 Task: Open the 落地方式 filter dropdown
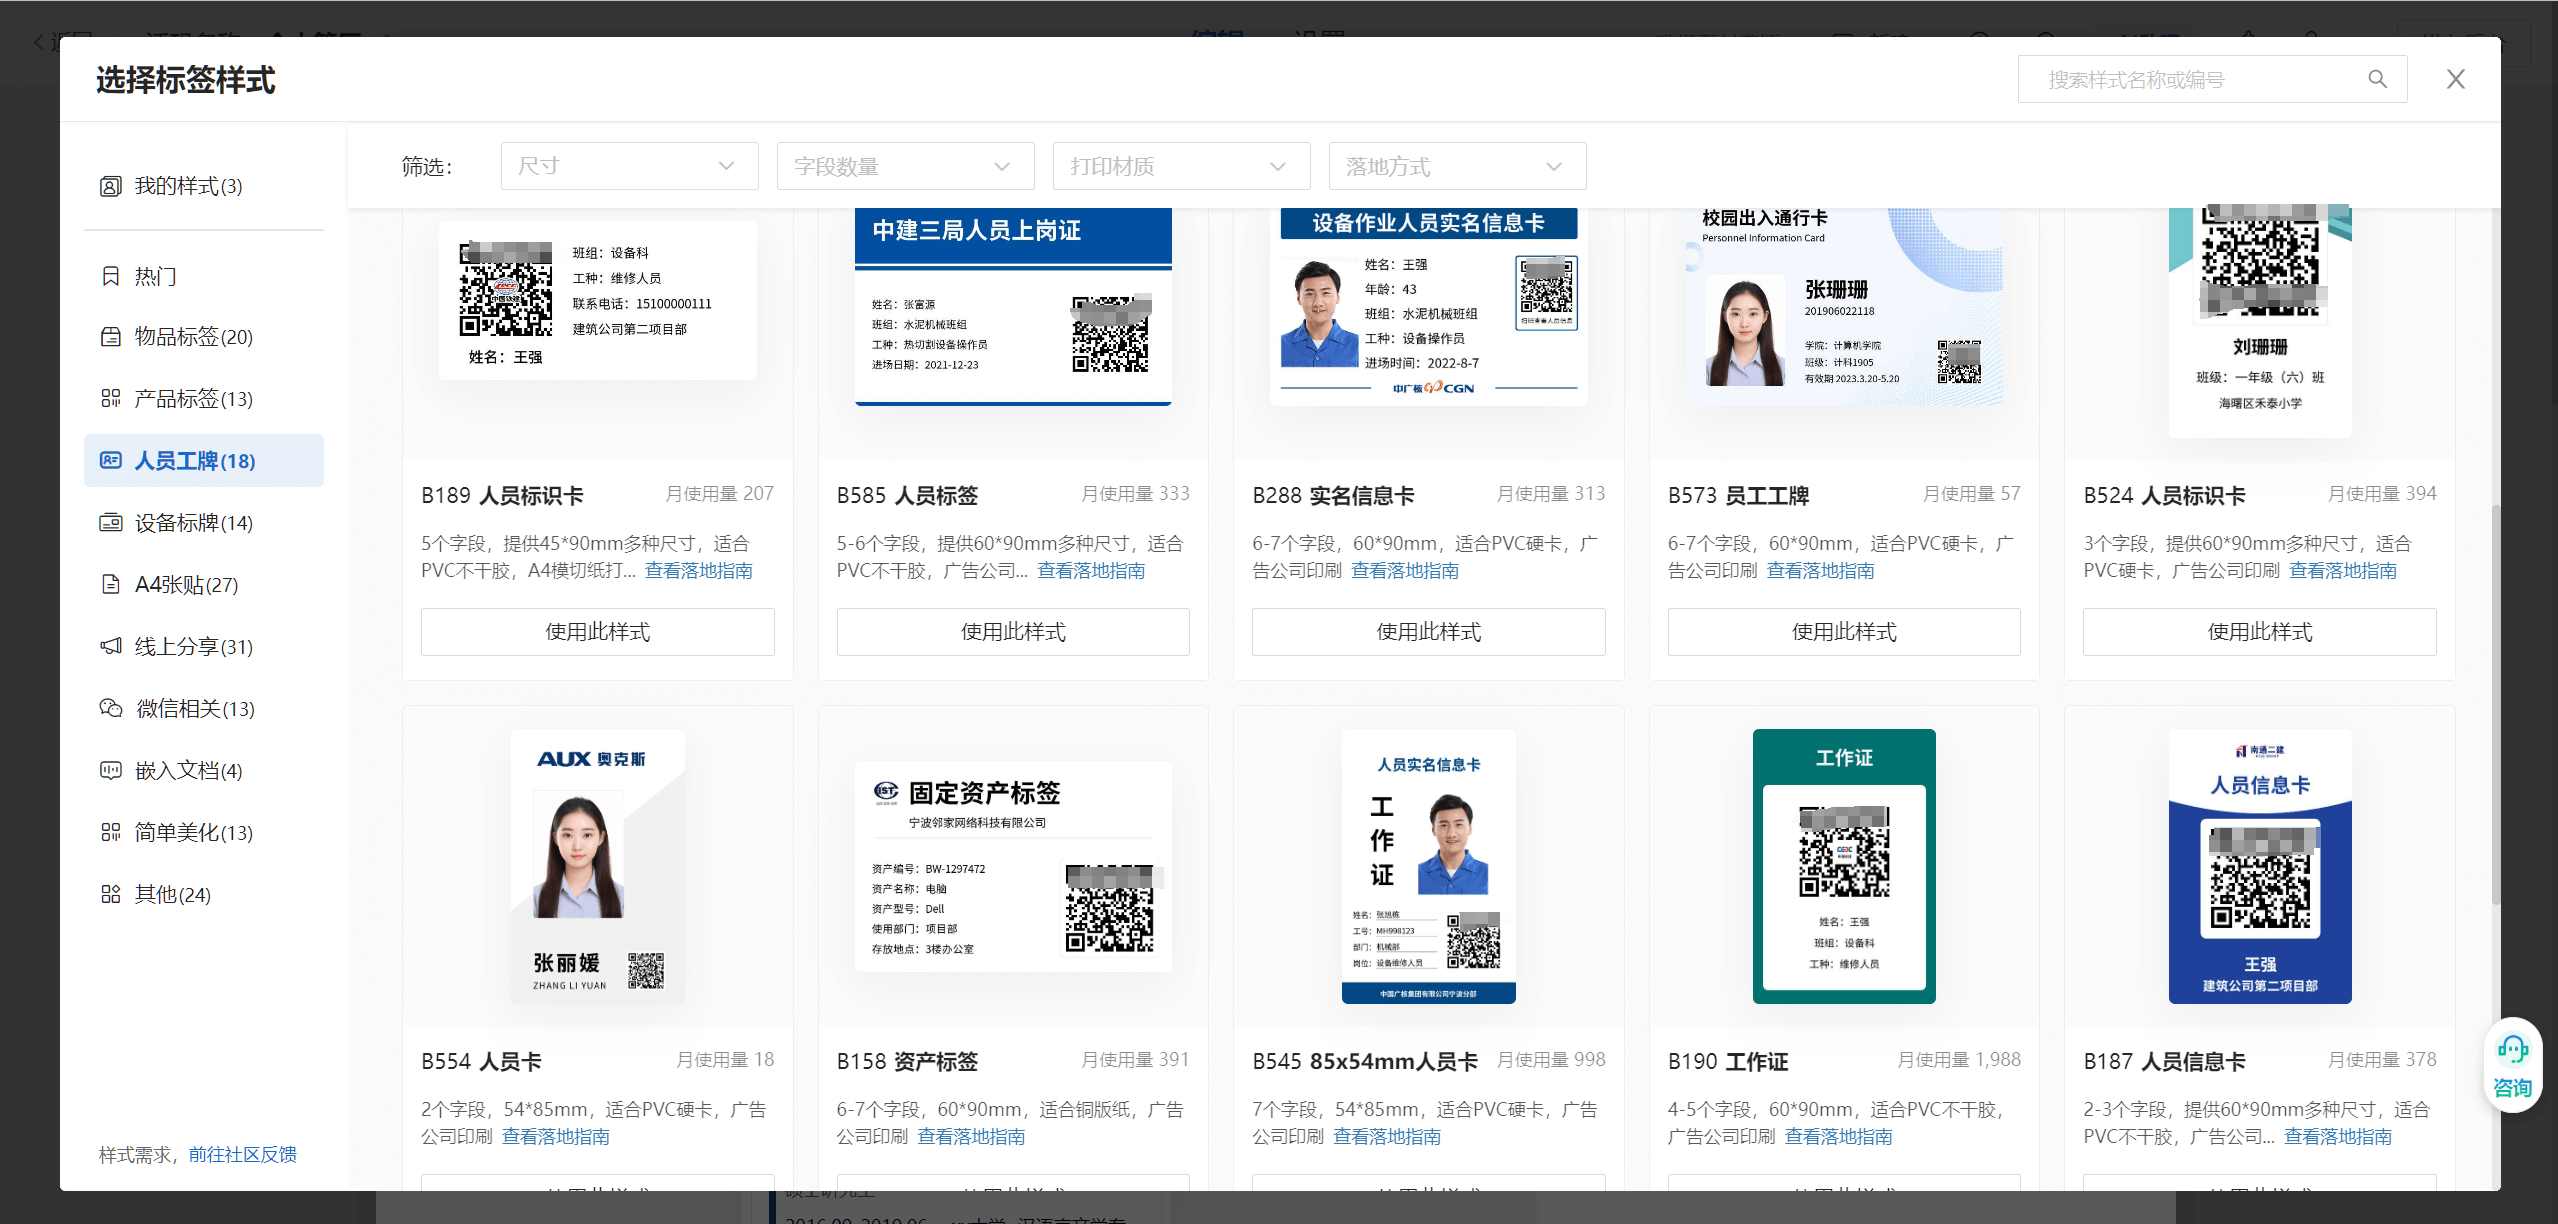click(1457, 166)
